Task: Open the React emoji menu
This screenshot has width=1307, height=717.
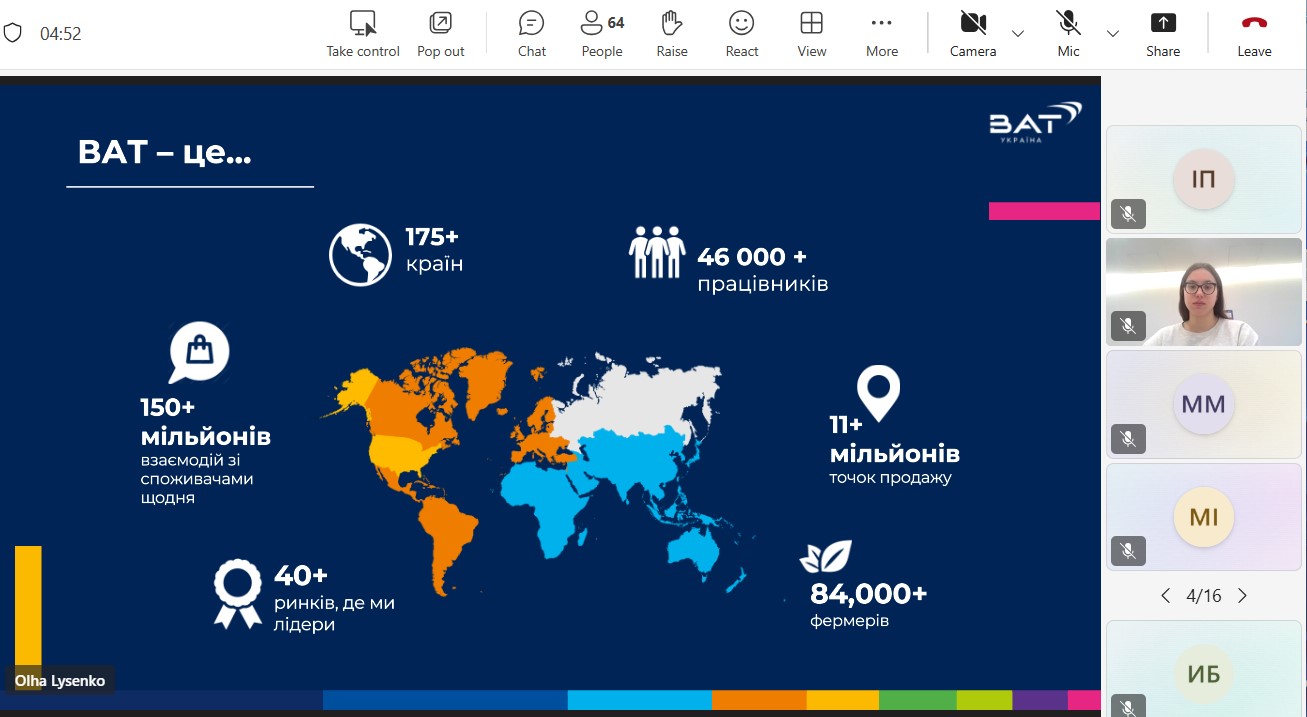Action: [x=742, y=34]
